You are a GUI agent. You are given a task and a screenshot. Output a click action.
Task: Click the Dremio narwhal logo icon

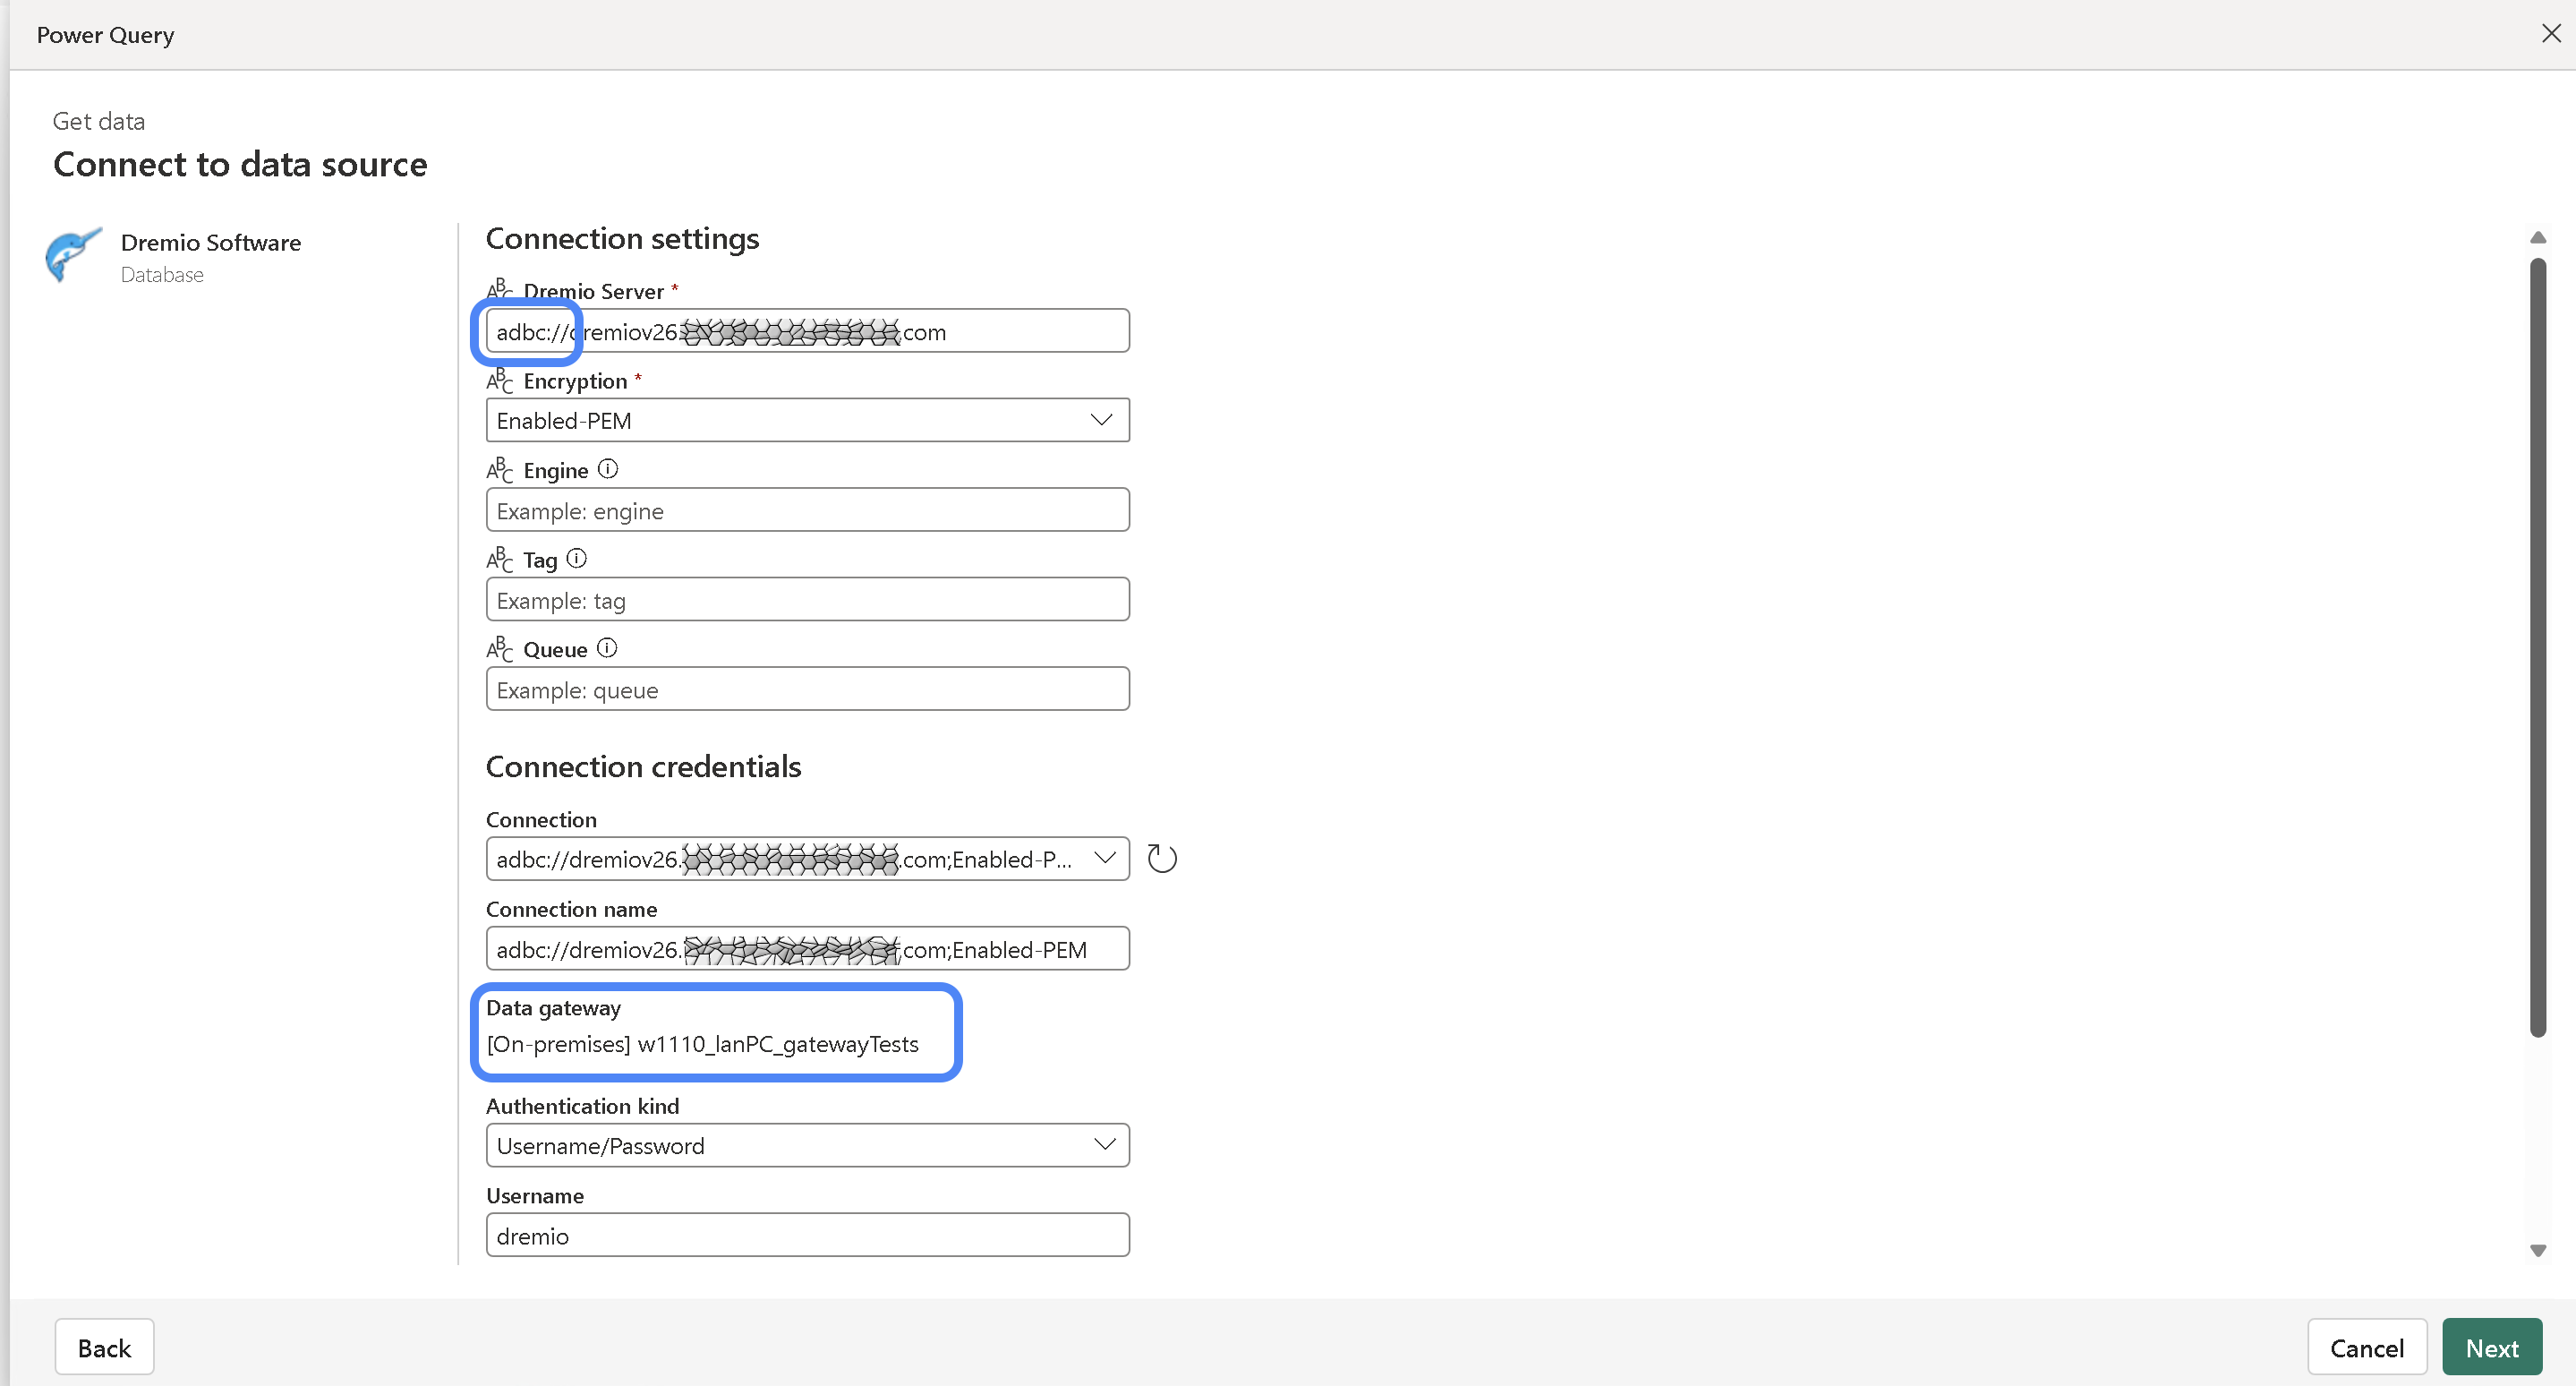pyautogui.click(x=73, y=255)
